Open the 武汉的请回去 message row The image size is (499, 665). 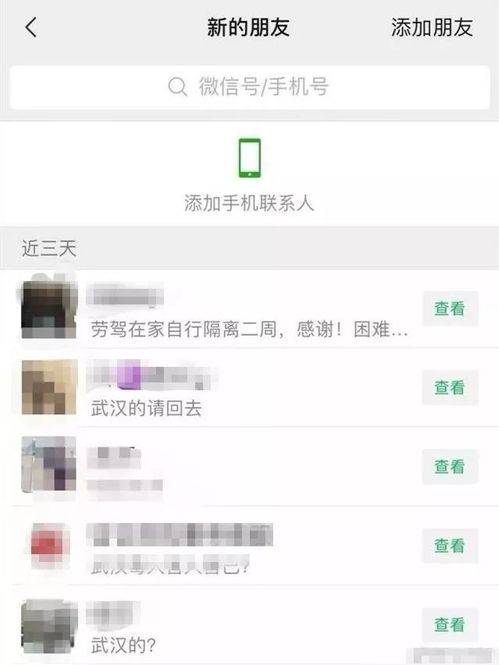pos(250,388)
